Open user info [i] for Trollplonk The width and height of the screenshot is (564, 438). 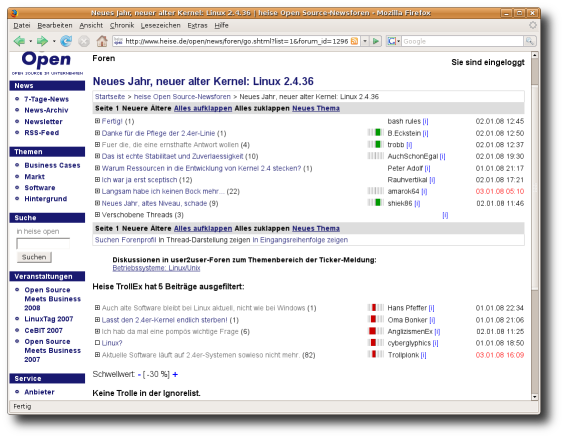pyautogui.click(x=423, y=355)
